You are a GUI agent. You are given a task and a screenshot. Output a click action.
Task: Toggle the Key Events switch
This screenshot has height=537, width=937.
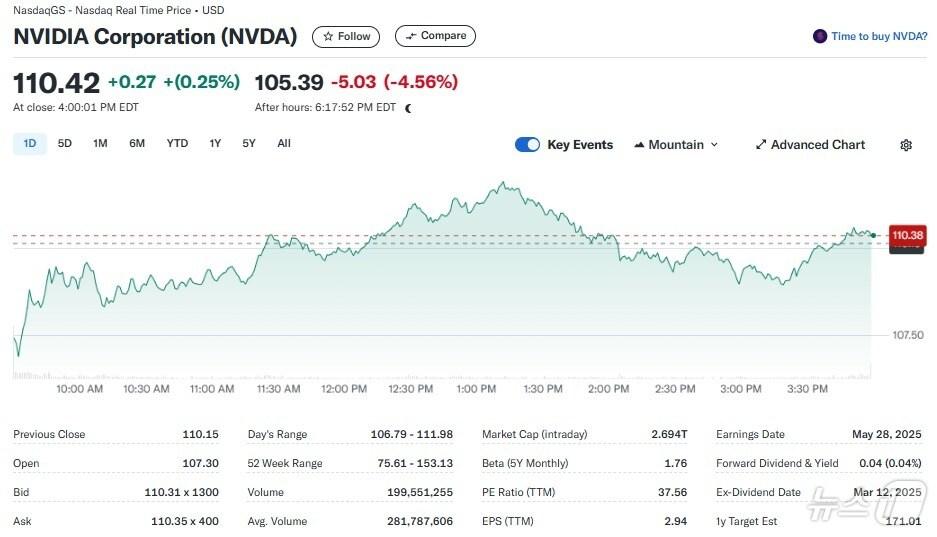point(527,145)
